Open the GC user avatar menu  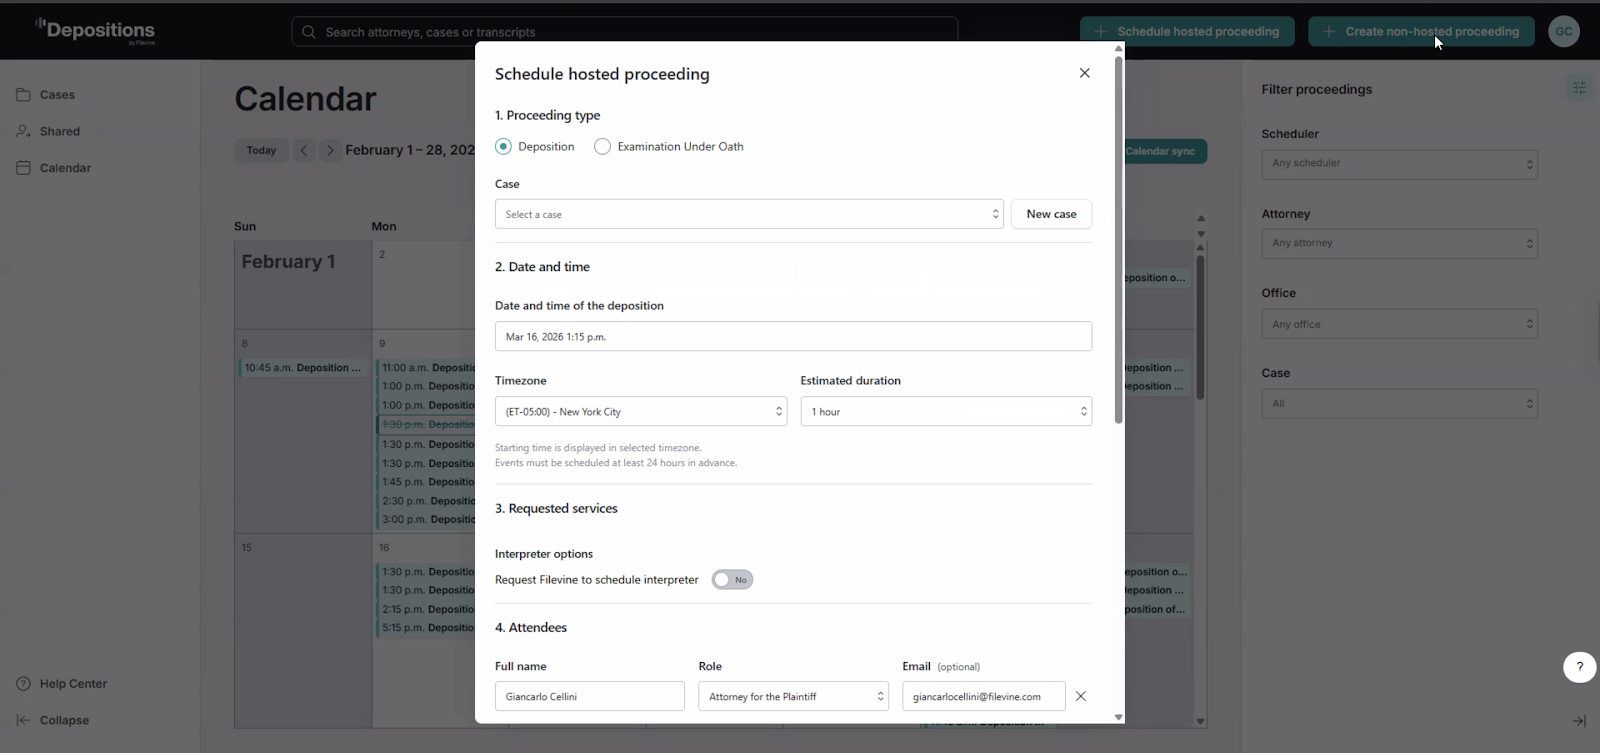pos(1564,31)
